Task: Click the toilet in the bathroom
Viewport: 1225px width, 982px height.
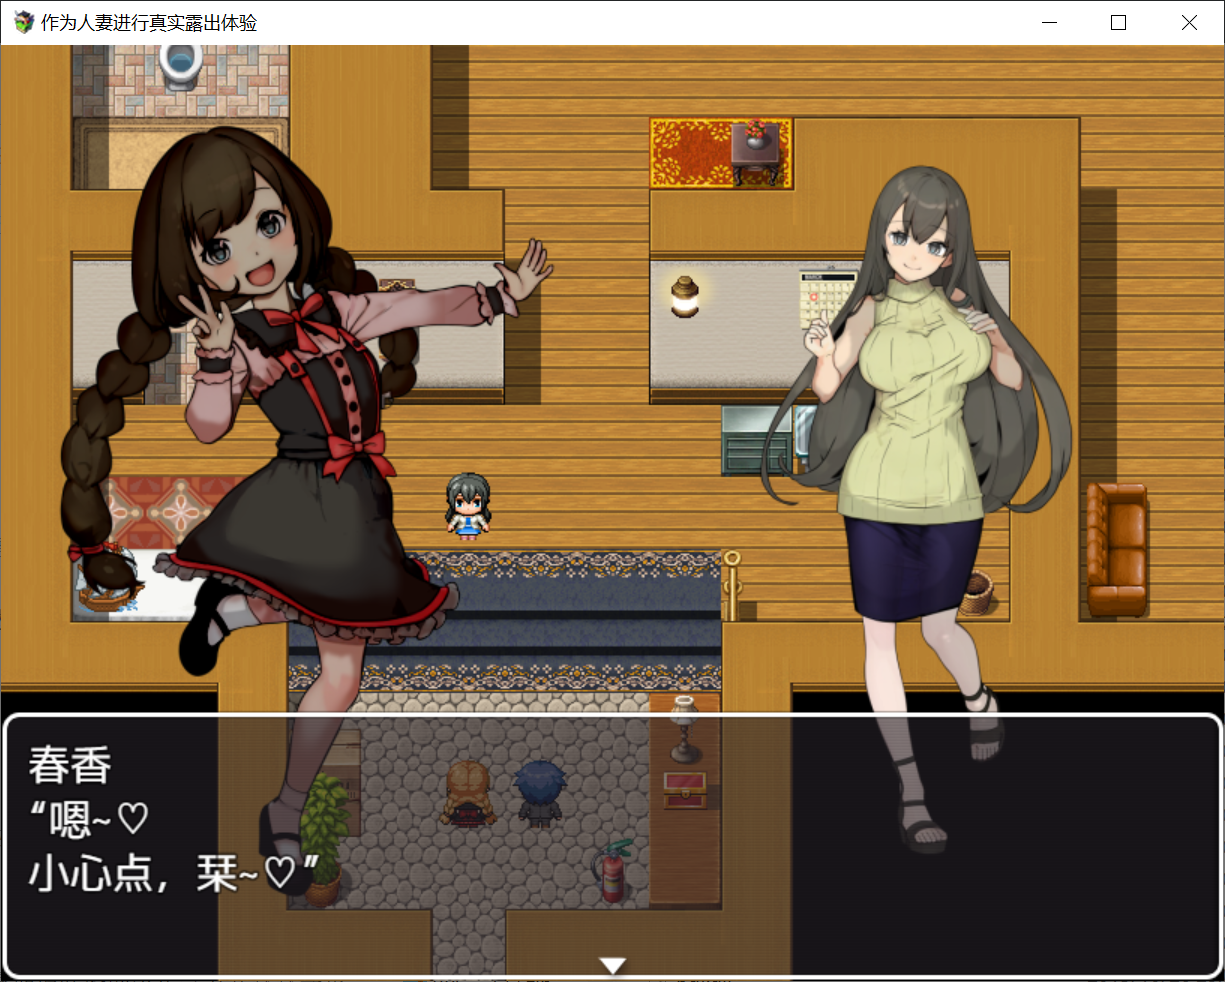Action: [x=180, y=66]
